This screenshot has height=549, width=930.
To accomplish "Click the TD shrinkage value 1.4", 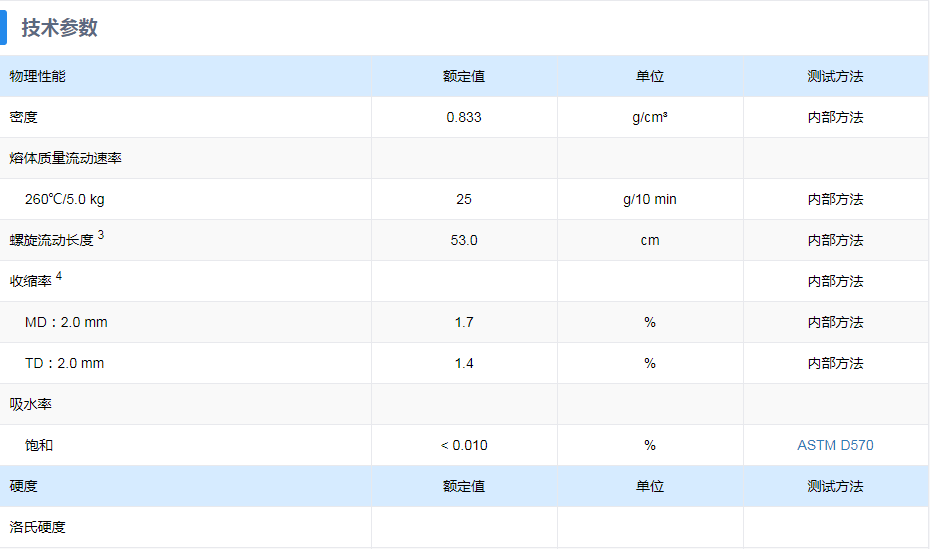I will (464, 363).
